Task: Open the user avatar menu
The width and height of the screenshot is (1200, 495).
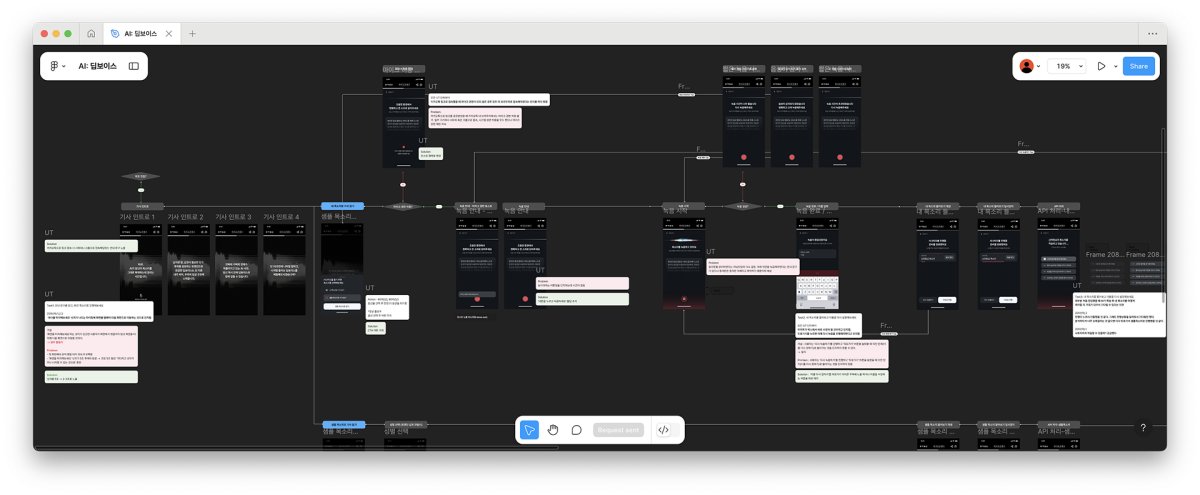Action: [x=1026, y=66]
